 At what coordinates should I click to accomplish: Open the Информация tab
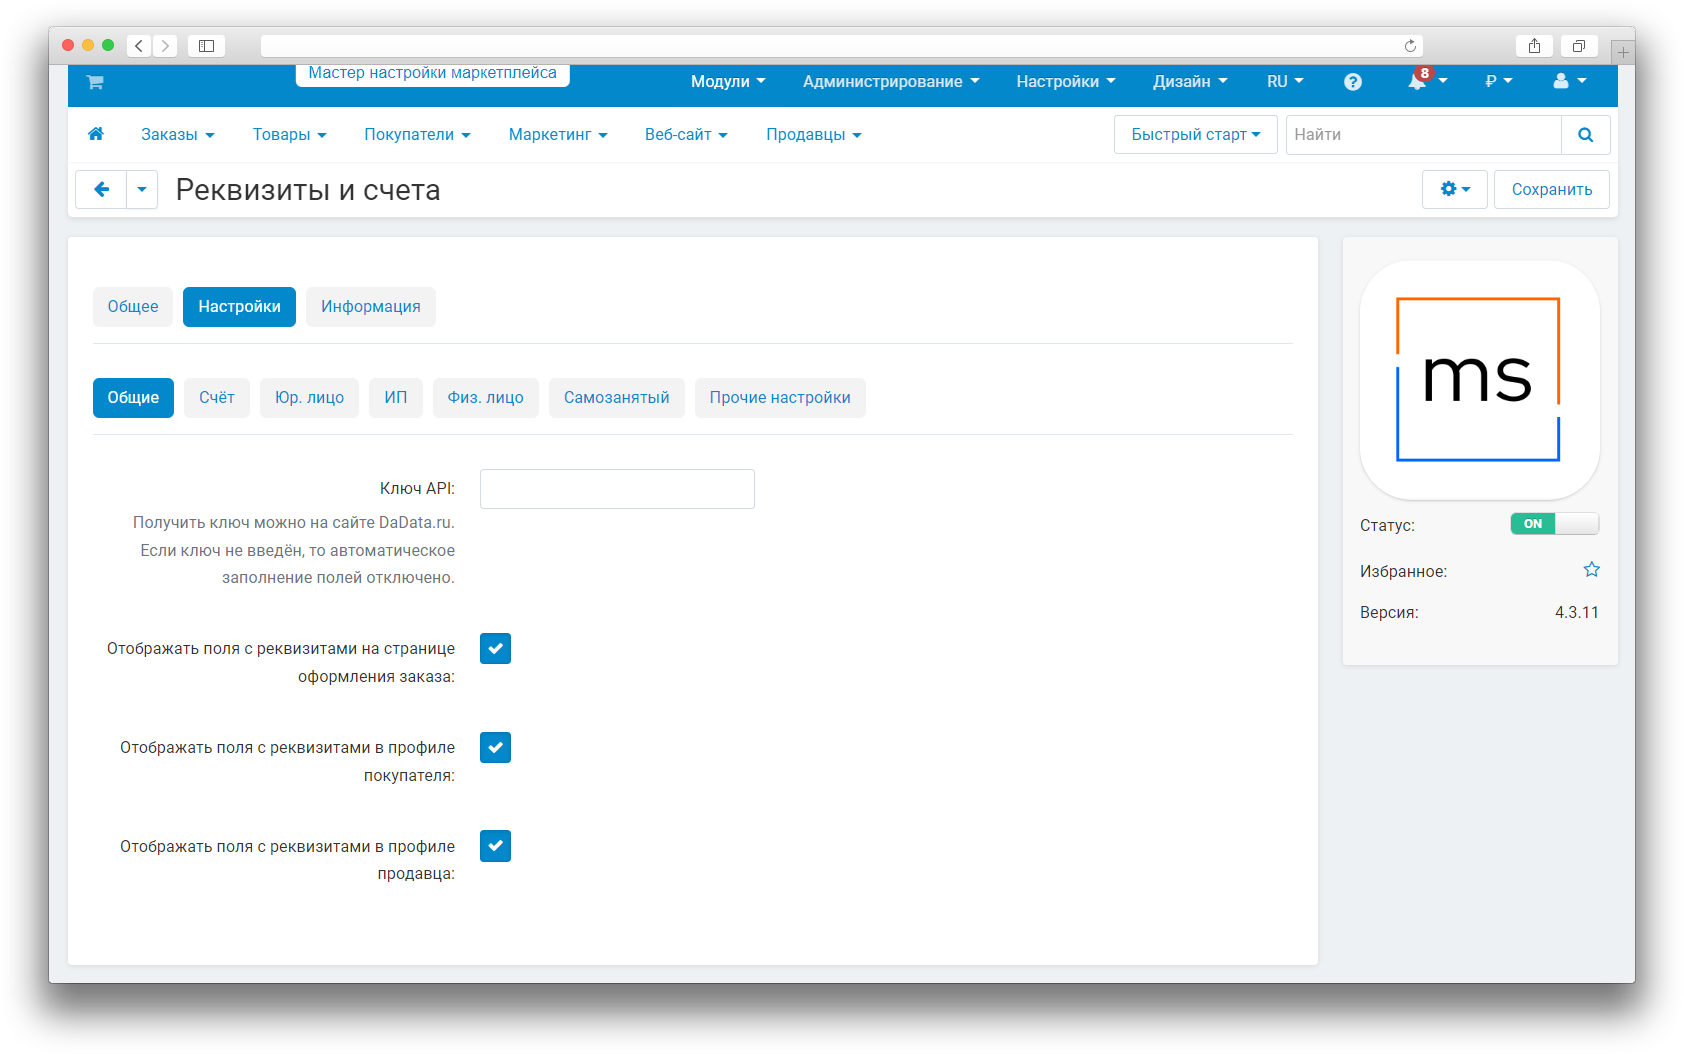[370, 307]
